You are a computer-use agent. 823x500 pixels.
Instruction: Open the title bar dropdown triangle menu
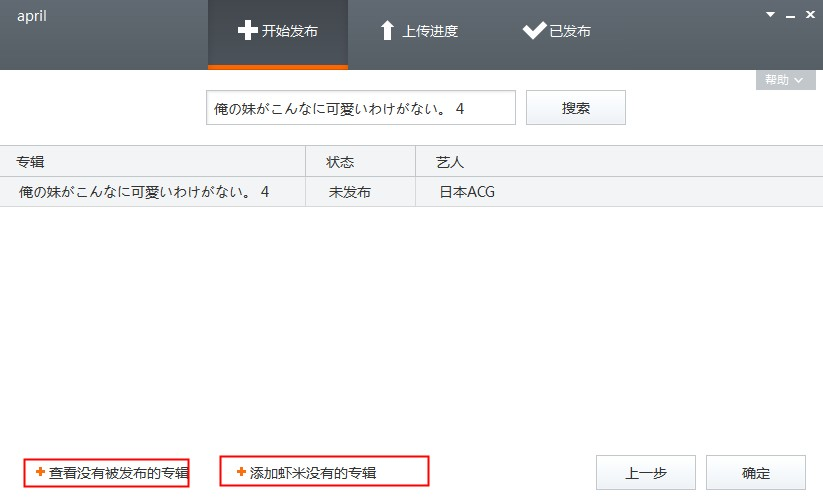pyautogui.click(x=771, y=15)
